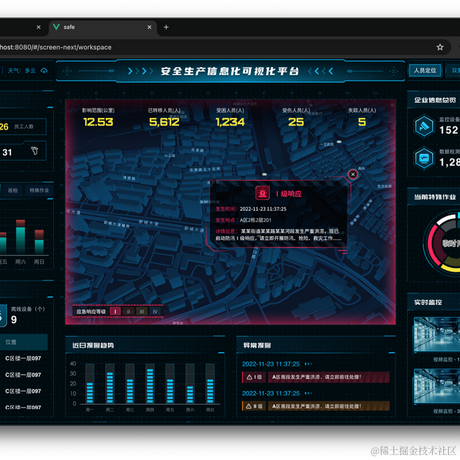Click warning triangle on red Ⅰ级 alert
Viewport: 460px width, 460px height.
(249, 377)
